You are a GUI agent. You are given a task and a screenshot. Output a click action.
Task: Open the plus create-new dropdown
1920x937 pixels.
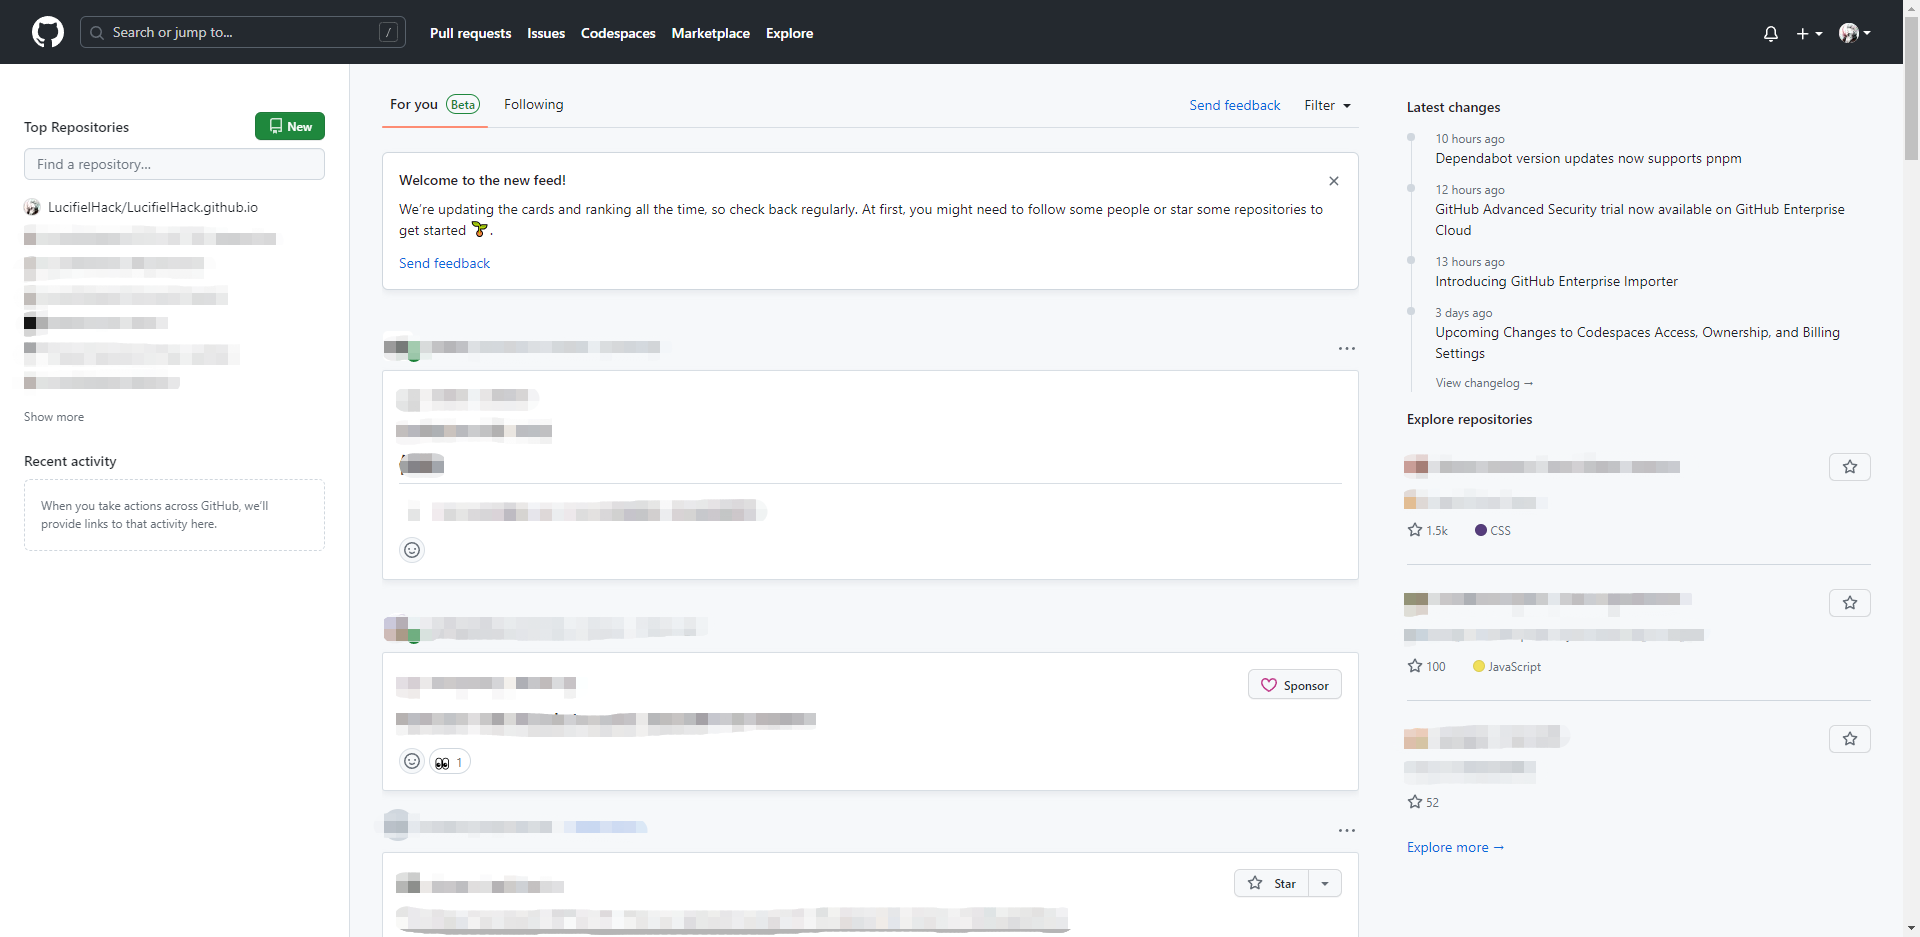point(1809,33)
